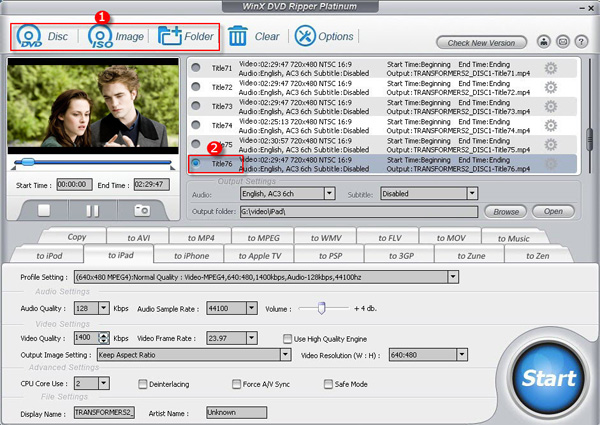
Task: Open the Audio language dropdown
Action: pos(329,193)
